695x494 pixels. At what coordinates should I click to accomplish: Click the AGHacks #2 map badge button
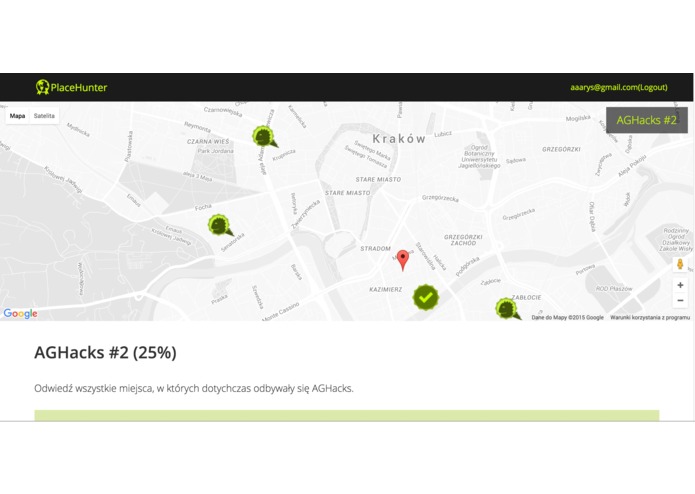click(x=647, y=120)
